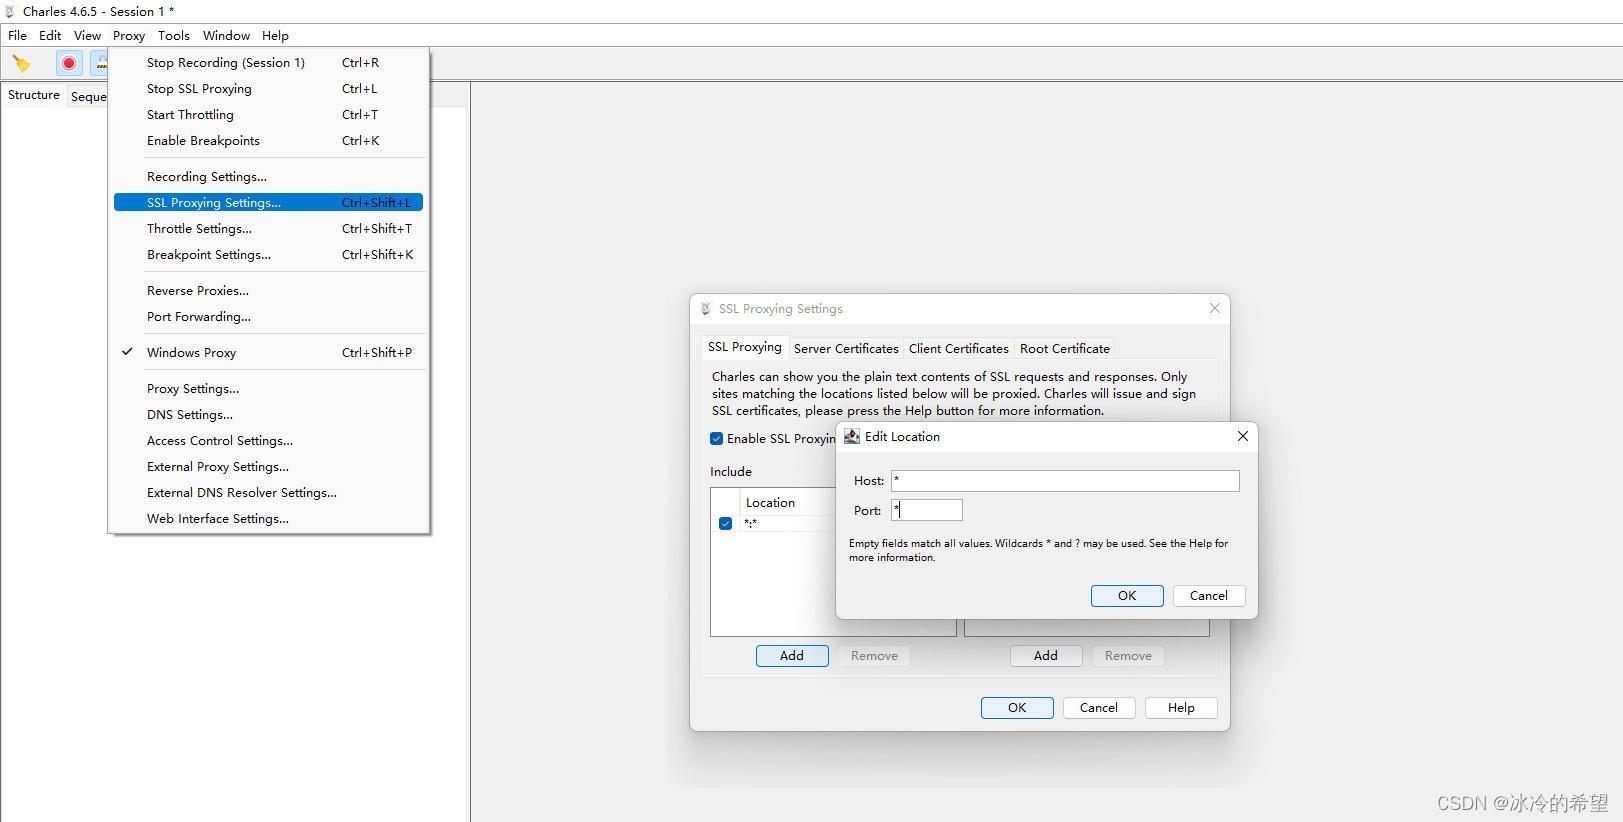Click into the Host input field
1623x822 pixels.
1065,481
